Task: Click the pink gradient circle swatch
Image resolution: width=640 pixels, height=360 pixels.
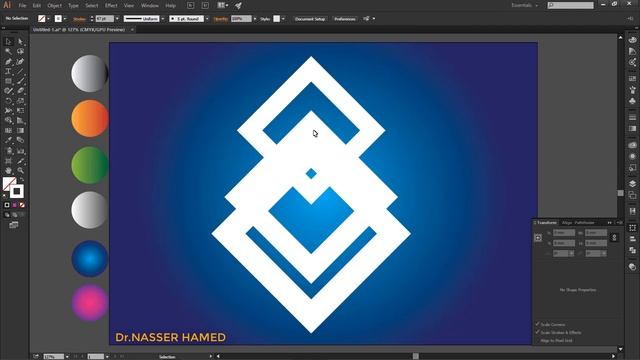Action: point(89,303)
